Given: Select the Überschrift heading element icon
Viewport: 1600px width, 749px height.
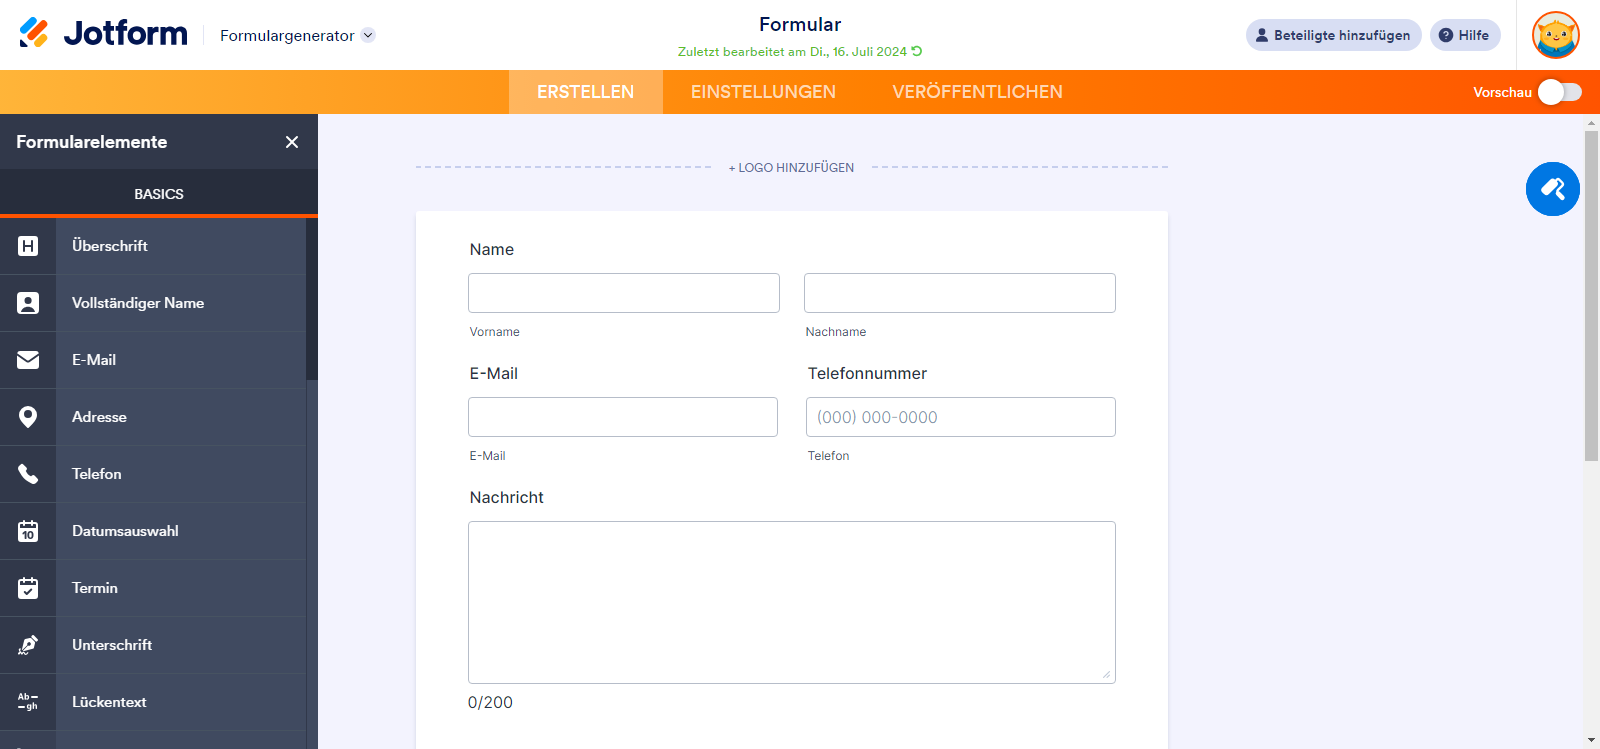Looking at the screenshot, I should tap(28, 246).
